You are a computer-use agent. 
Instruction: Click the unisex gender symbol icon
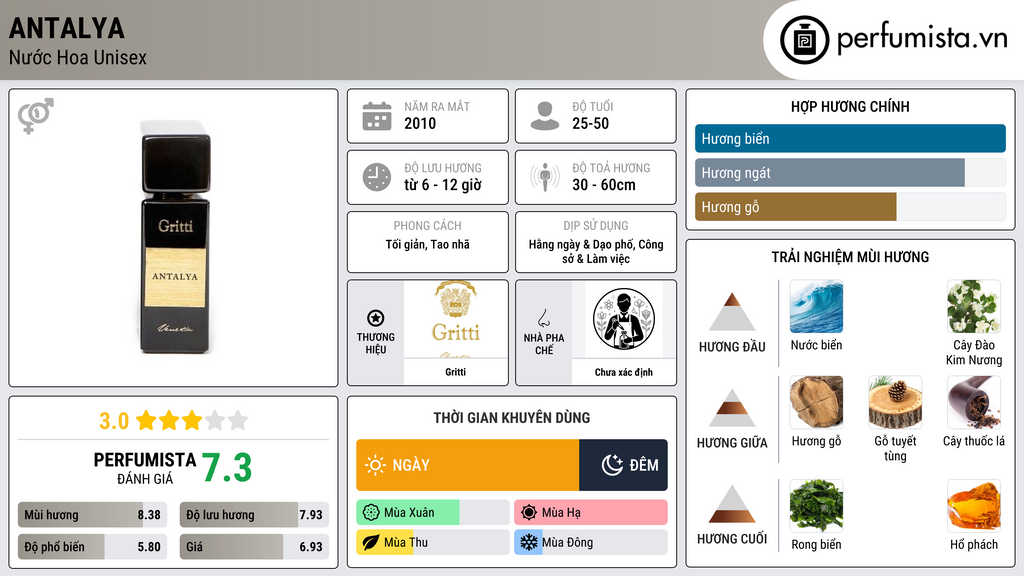pyautogui.click(x=36, y=116)
